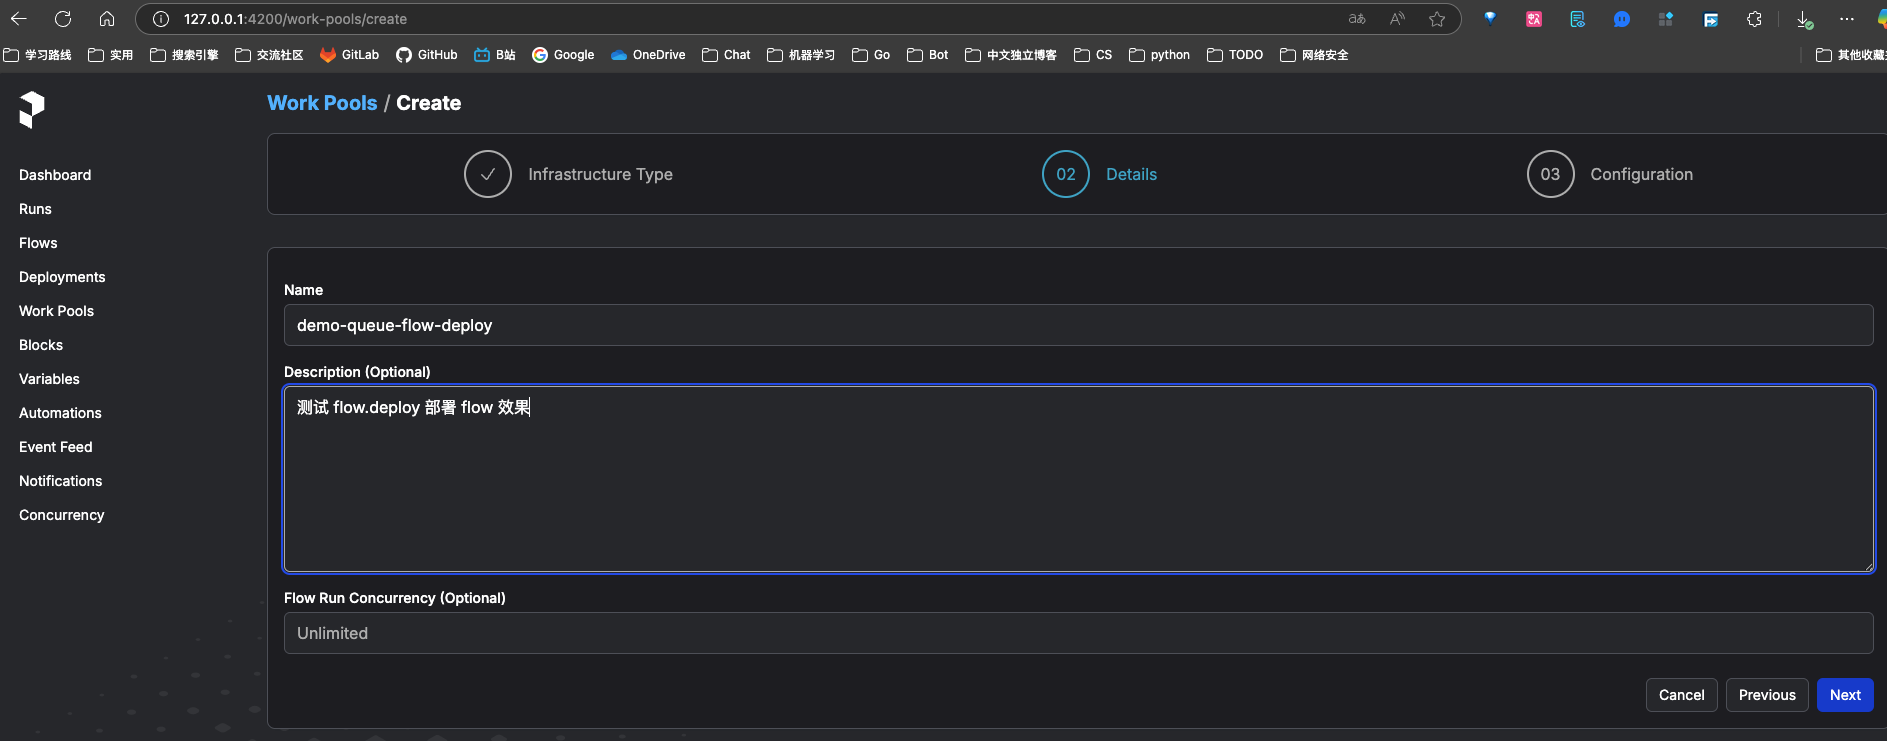Select the Configuration step label
The width and height of the screenshot is (1887, 741).
click(x=1642, y=174)
